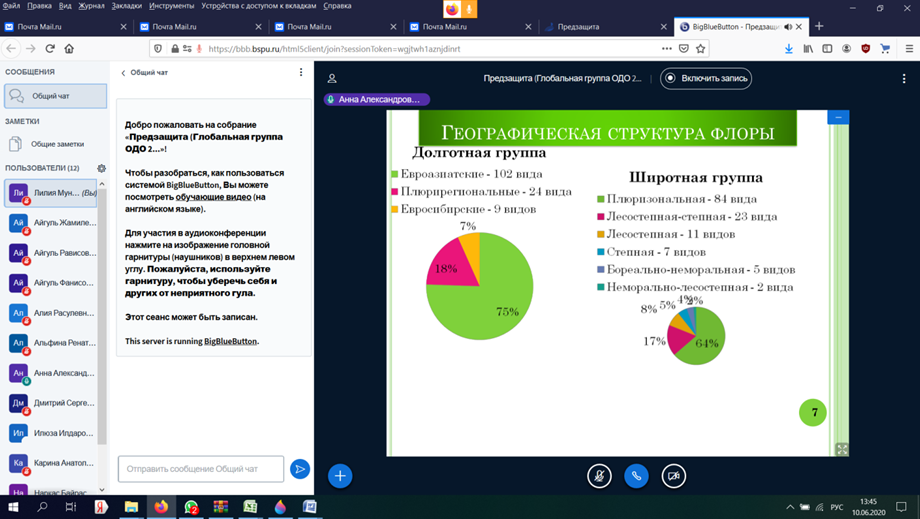This screenshot has width=920, height=519.
Task: Make the presentation fullscreen
Action: point(841,450)
